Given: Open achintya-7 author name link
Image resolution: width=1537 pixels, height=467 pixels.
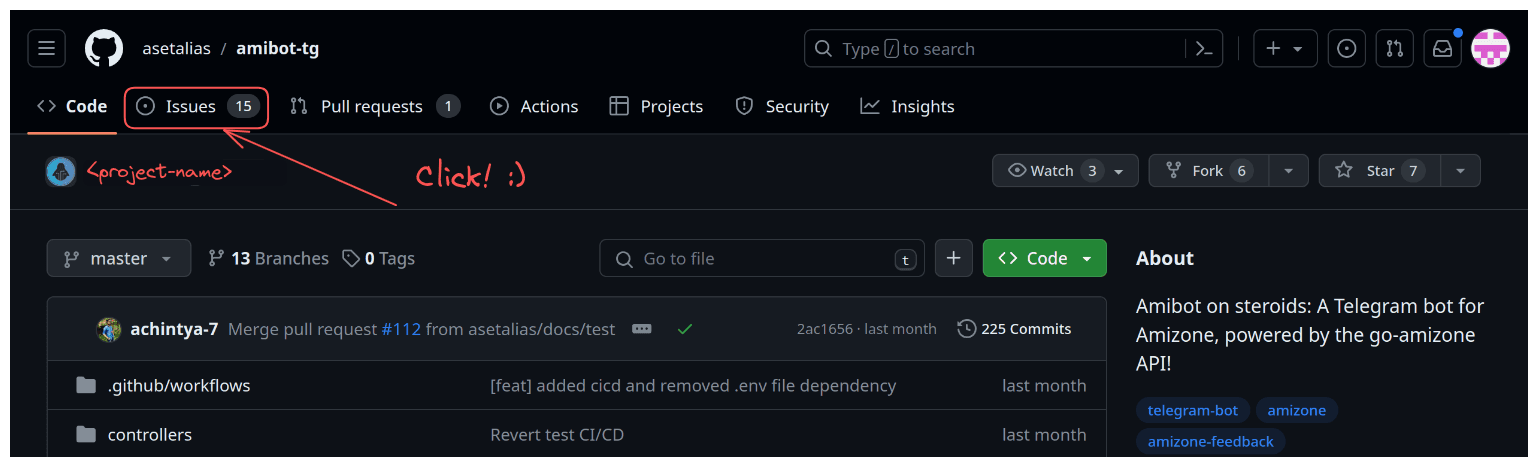Looking at the screenshot, I should coord(174,329).
